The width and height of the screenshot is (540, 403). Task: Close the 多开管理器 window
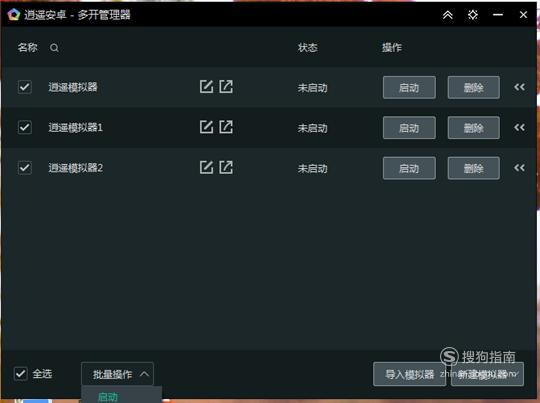coord(523,15)
